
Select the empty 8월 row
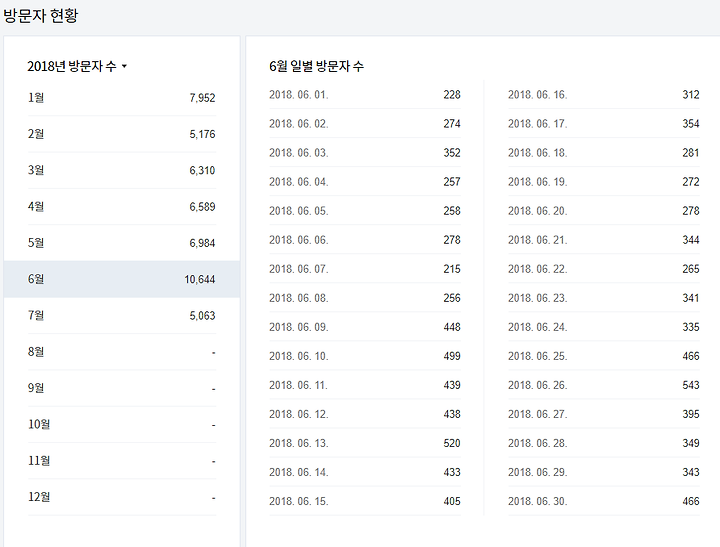coord(122,352)
